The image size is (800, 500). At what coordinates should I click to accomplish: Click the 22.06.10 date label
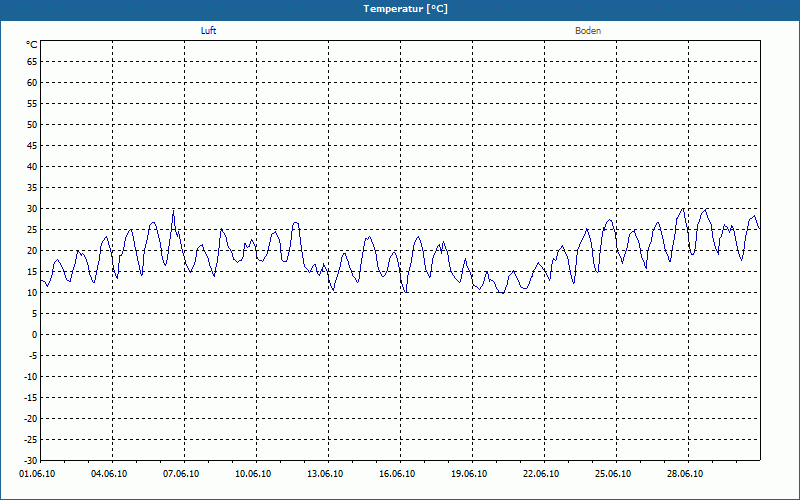tap(541, 474)
